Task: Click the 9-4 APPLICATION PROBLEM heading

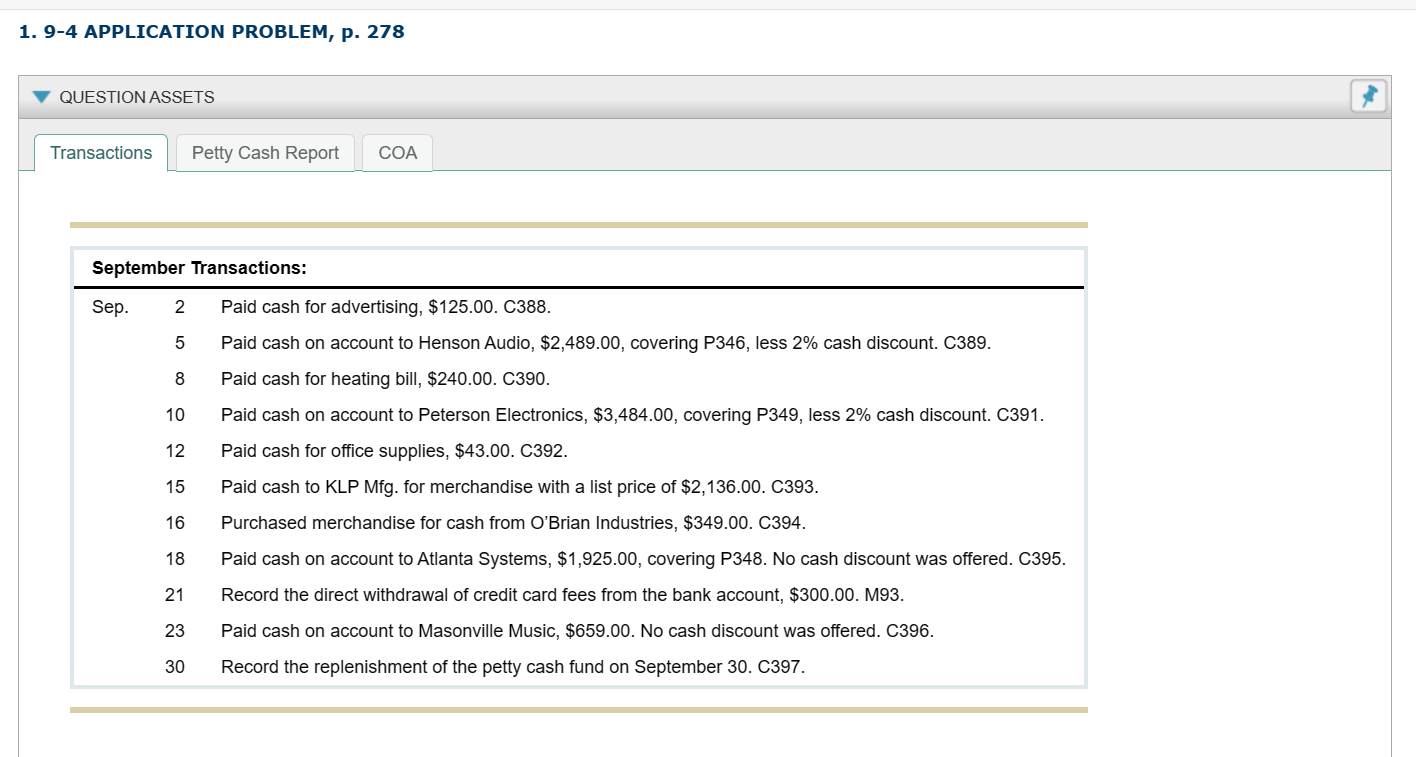Action: point(211,31)
